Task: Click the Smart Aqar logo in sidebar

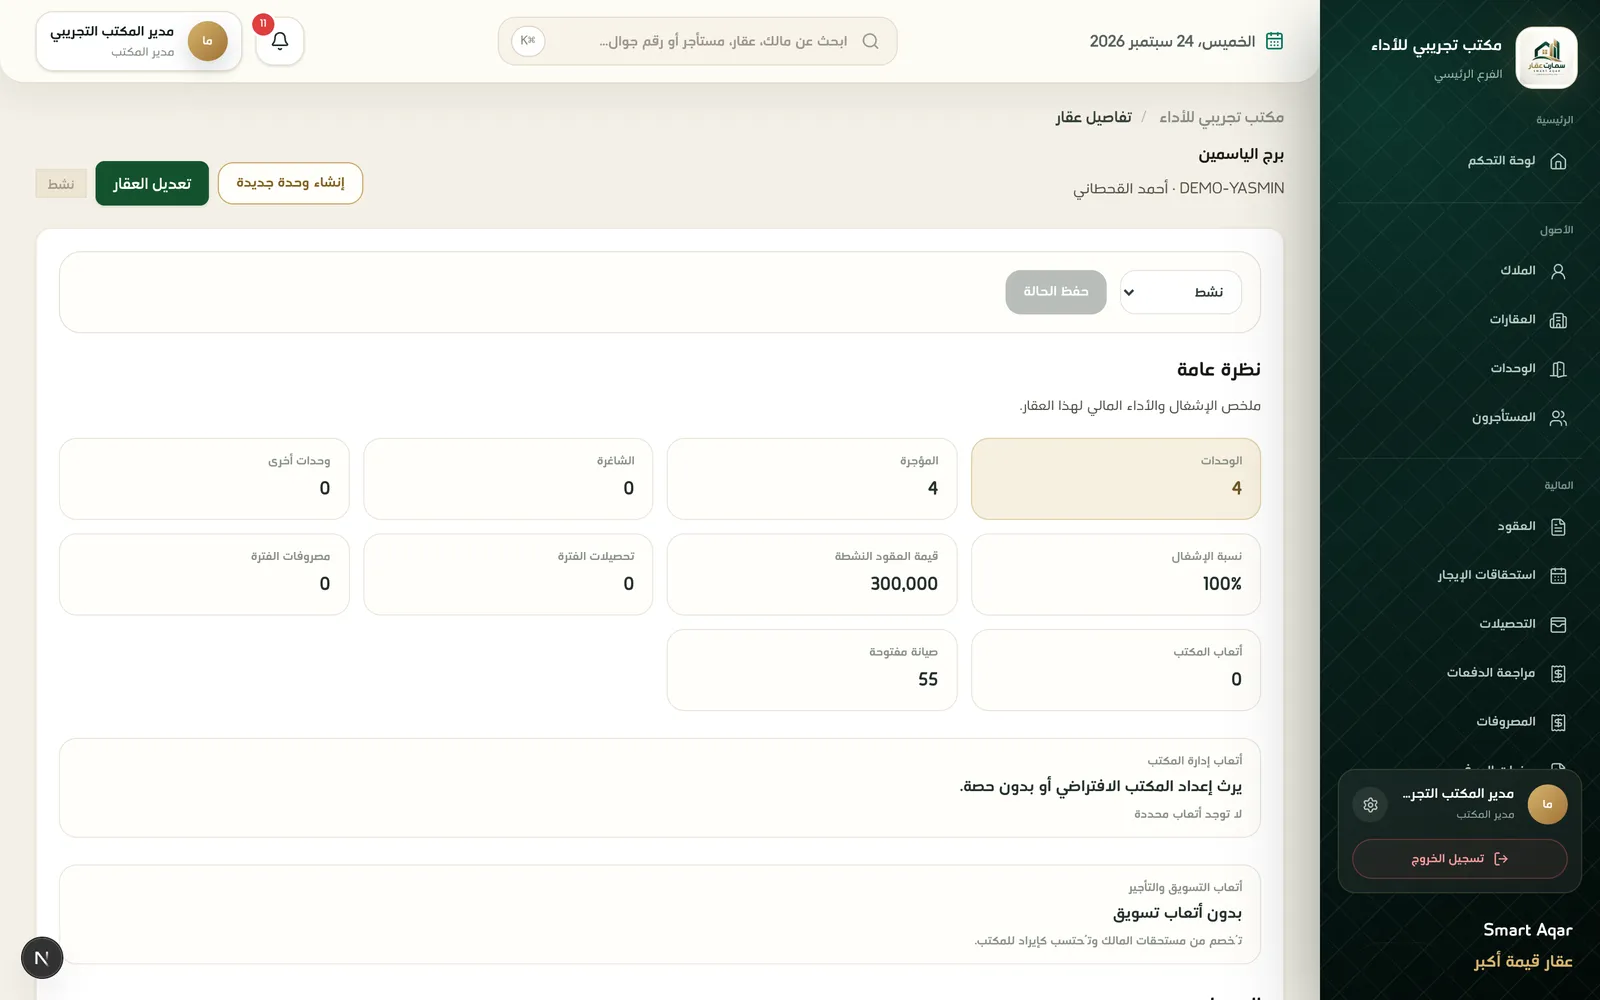Action: tap(1546, 58)
